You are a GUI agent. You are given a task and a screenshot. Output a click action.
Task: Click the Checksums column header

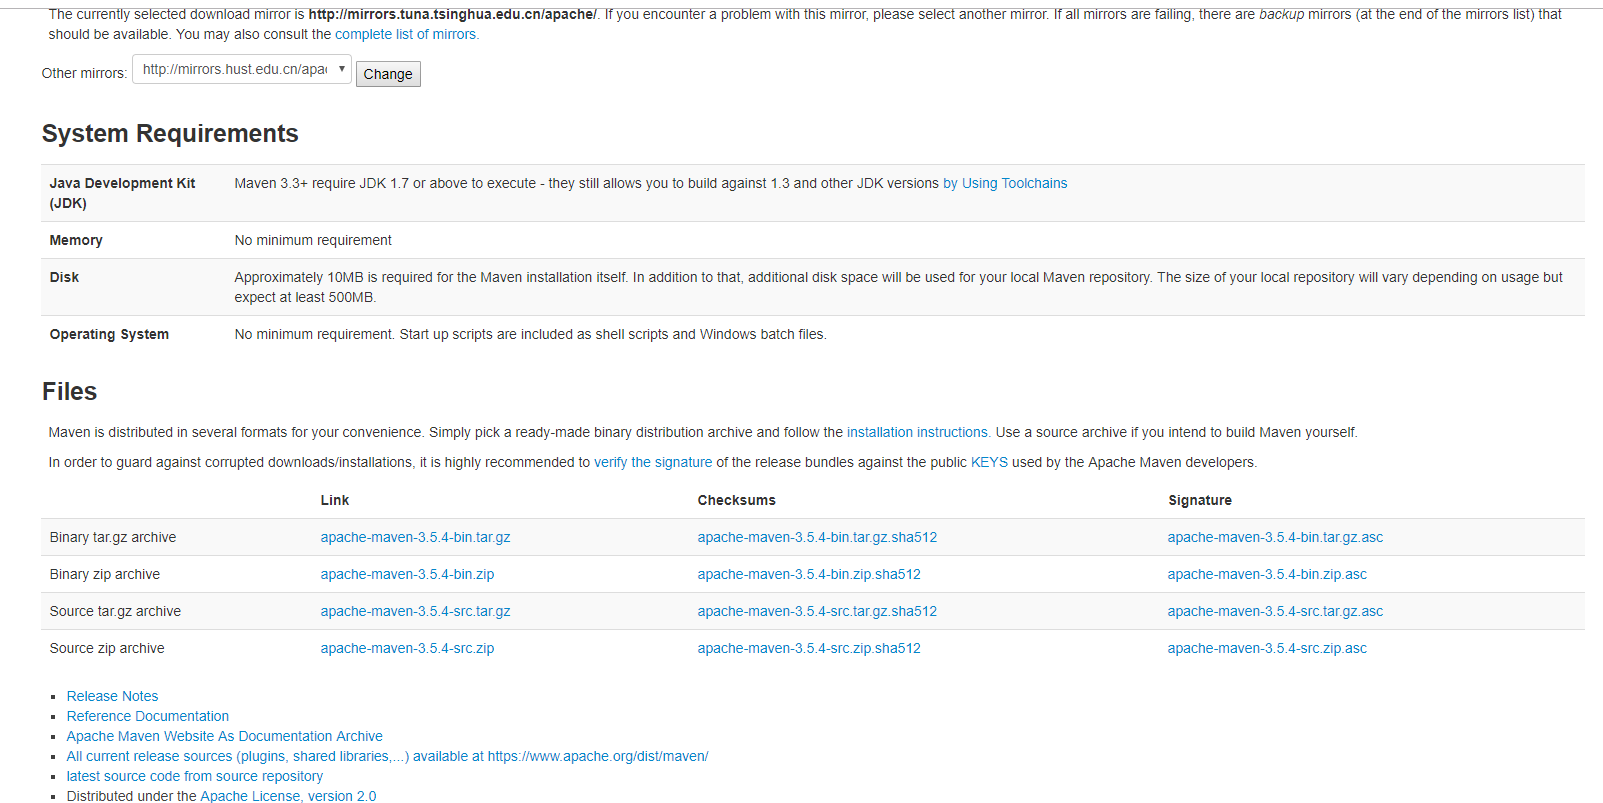(737, 500)
